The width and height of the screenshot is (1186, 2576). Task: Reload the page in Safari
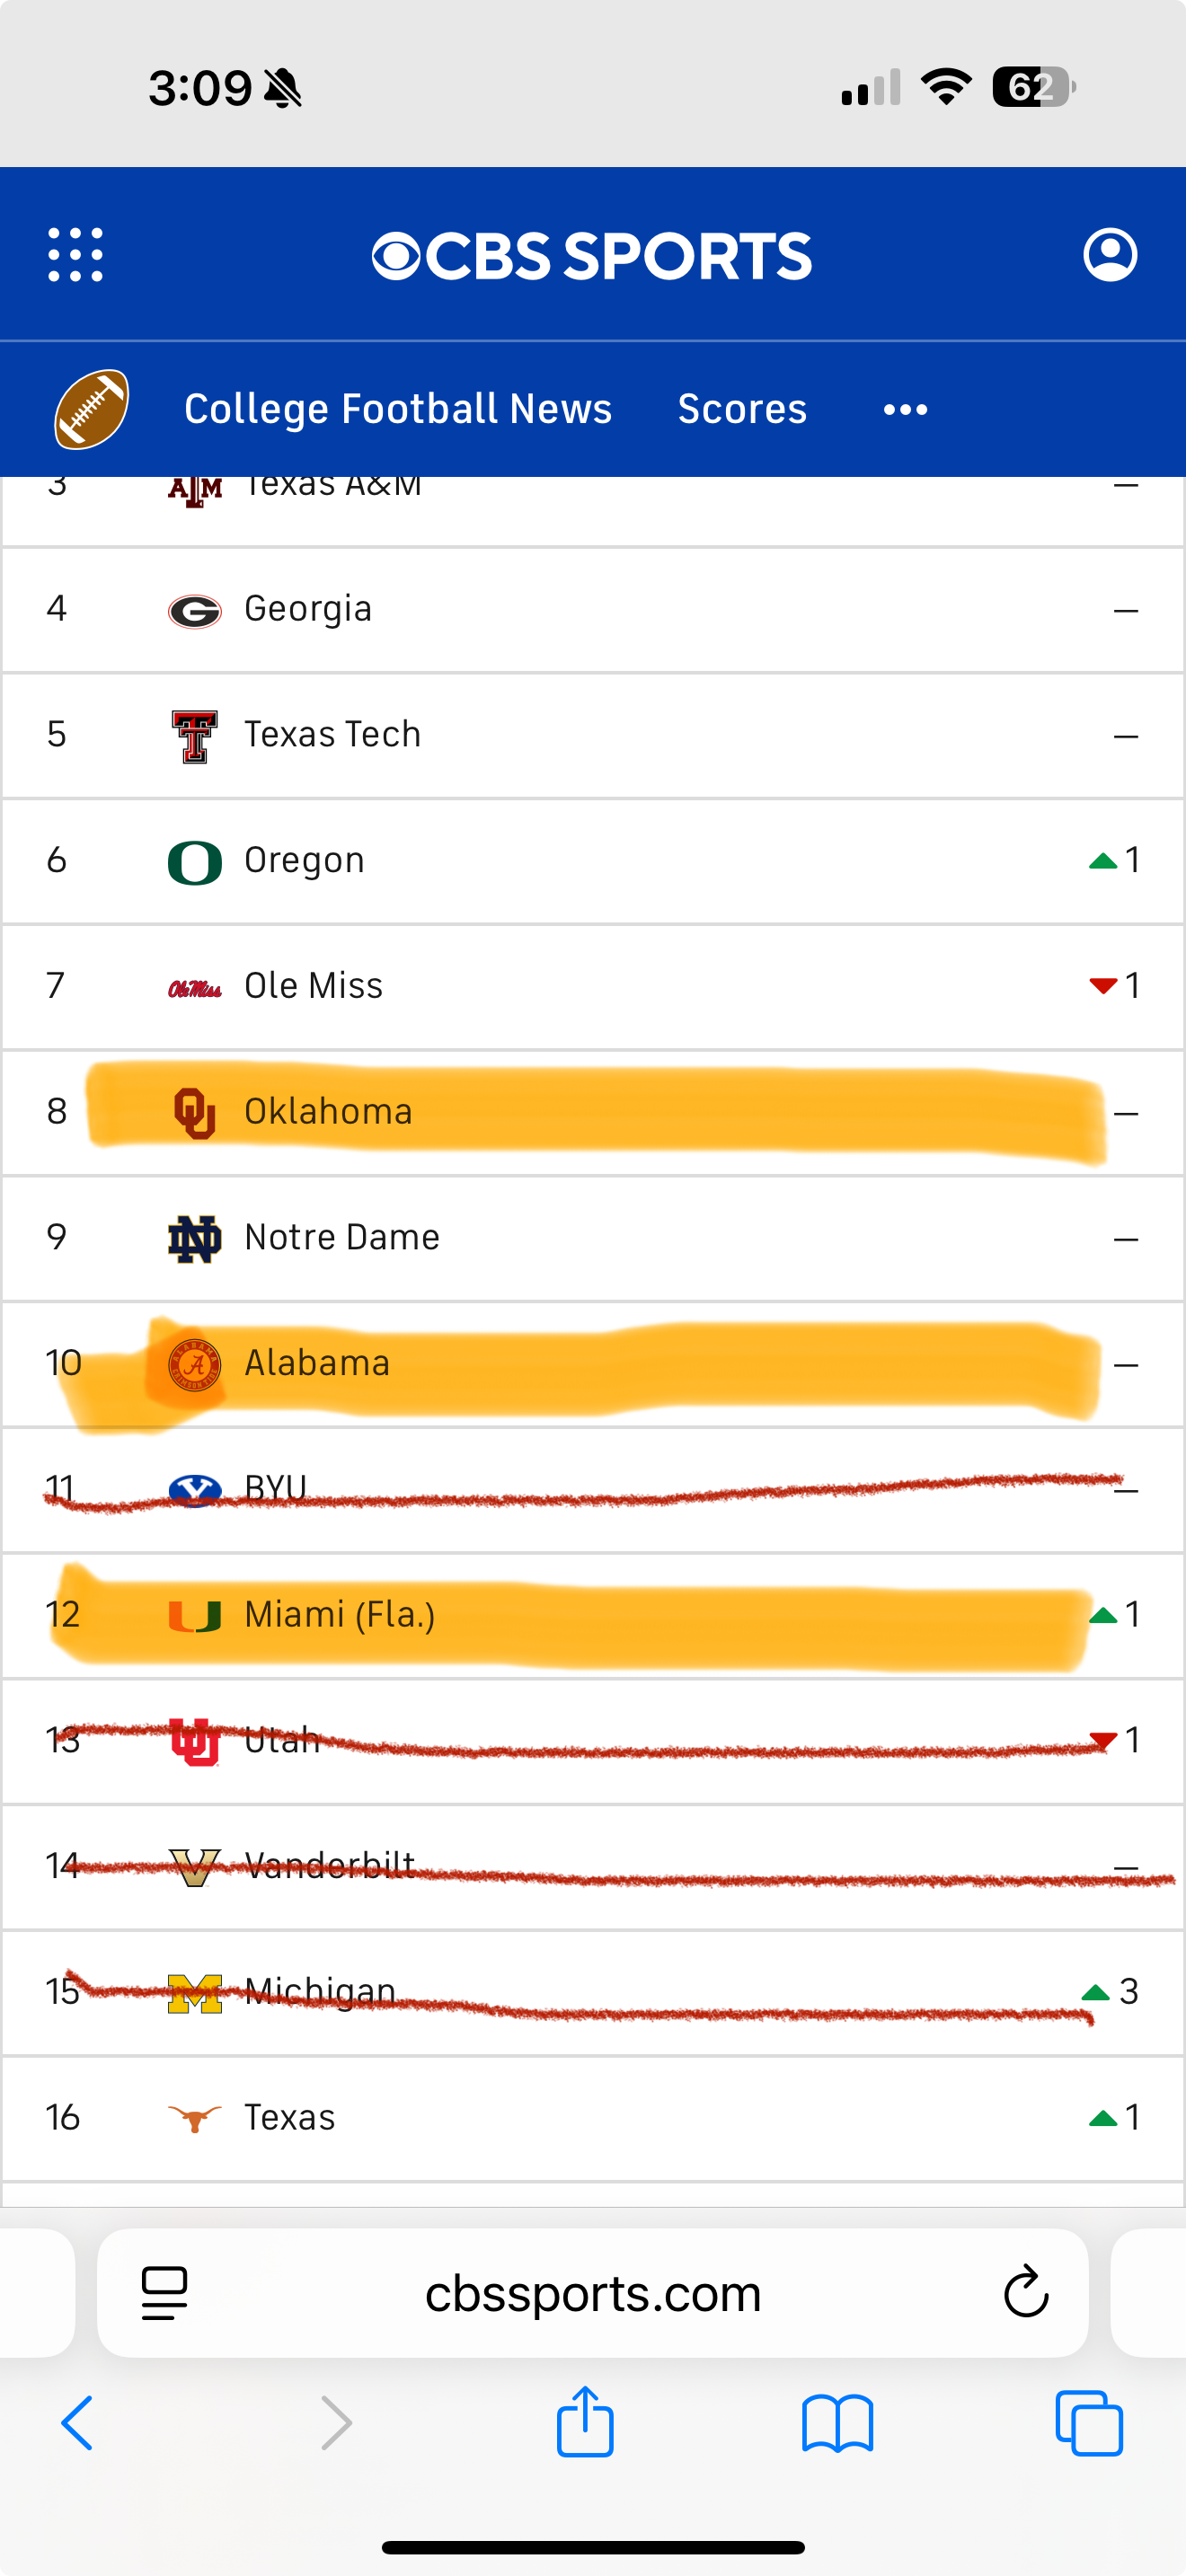tap(1025, 2292)
